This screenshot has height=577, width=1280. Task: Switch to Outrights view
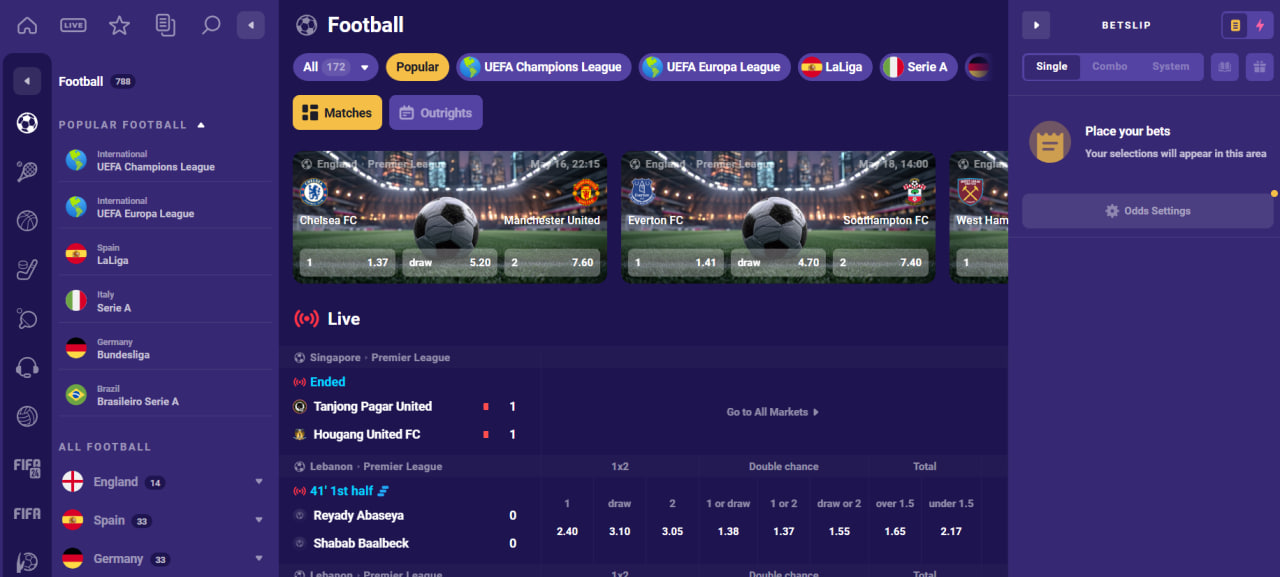pyautogui.click(x=436, y=113)
